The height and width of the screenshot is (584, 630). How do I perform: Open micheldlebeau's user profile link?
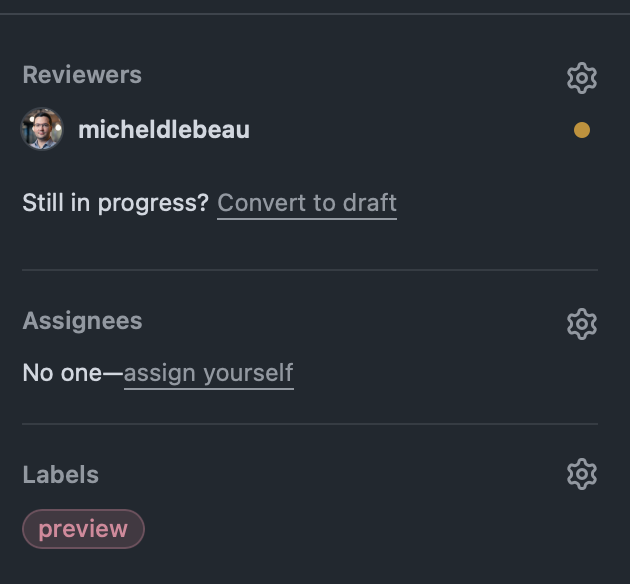(164, 130)
